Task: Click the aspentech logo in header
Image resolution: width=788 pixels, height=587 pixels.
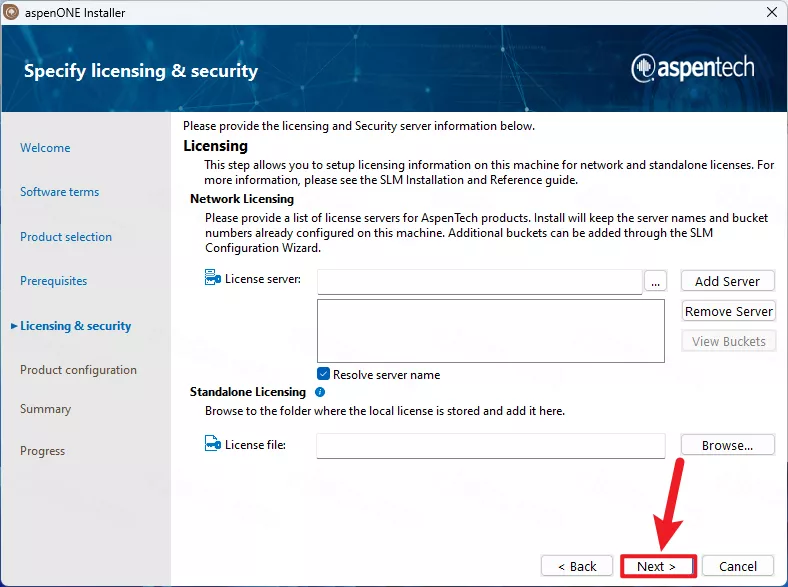Action: tap(693, 68)
